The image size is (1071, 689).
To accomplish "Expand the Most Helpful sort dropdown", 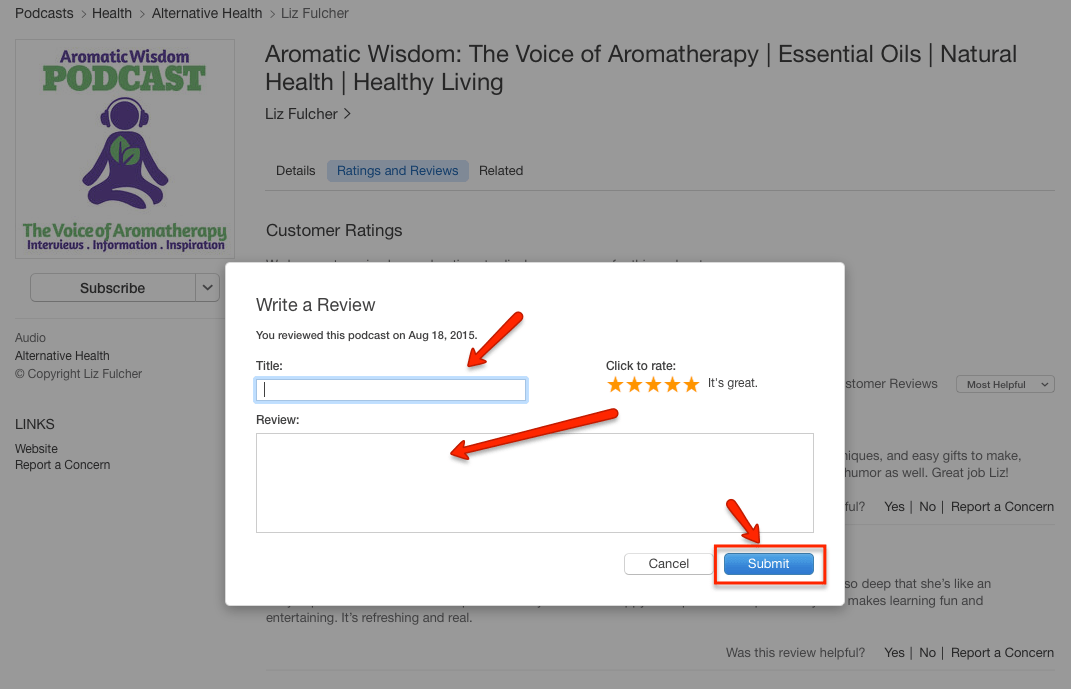I will pyautogui.click(x=1005, y=384).
